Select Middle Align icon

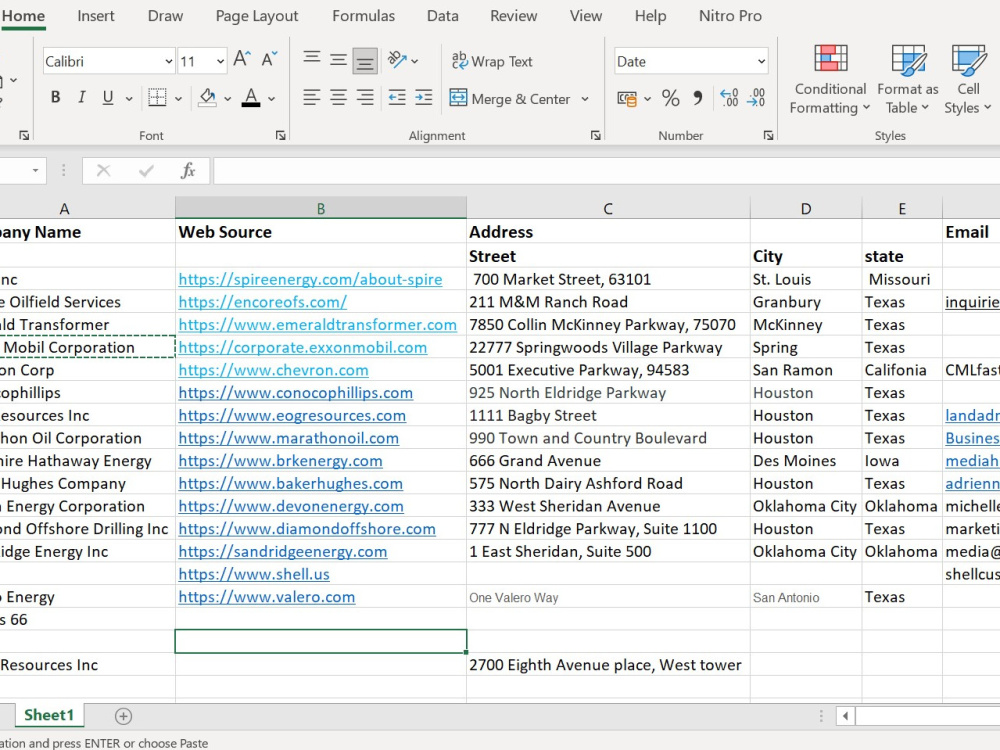[x=339, y=60]
